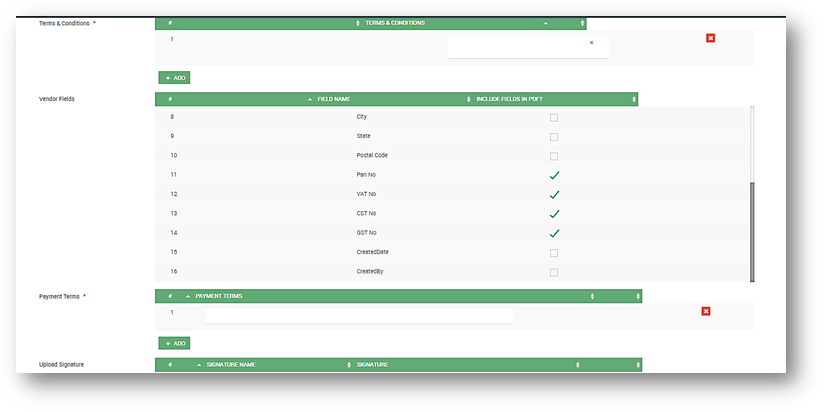Select the State field name
Viewport: 824px width, 412px height.
click(x=363, y=136)
